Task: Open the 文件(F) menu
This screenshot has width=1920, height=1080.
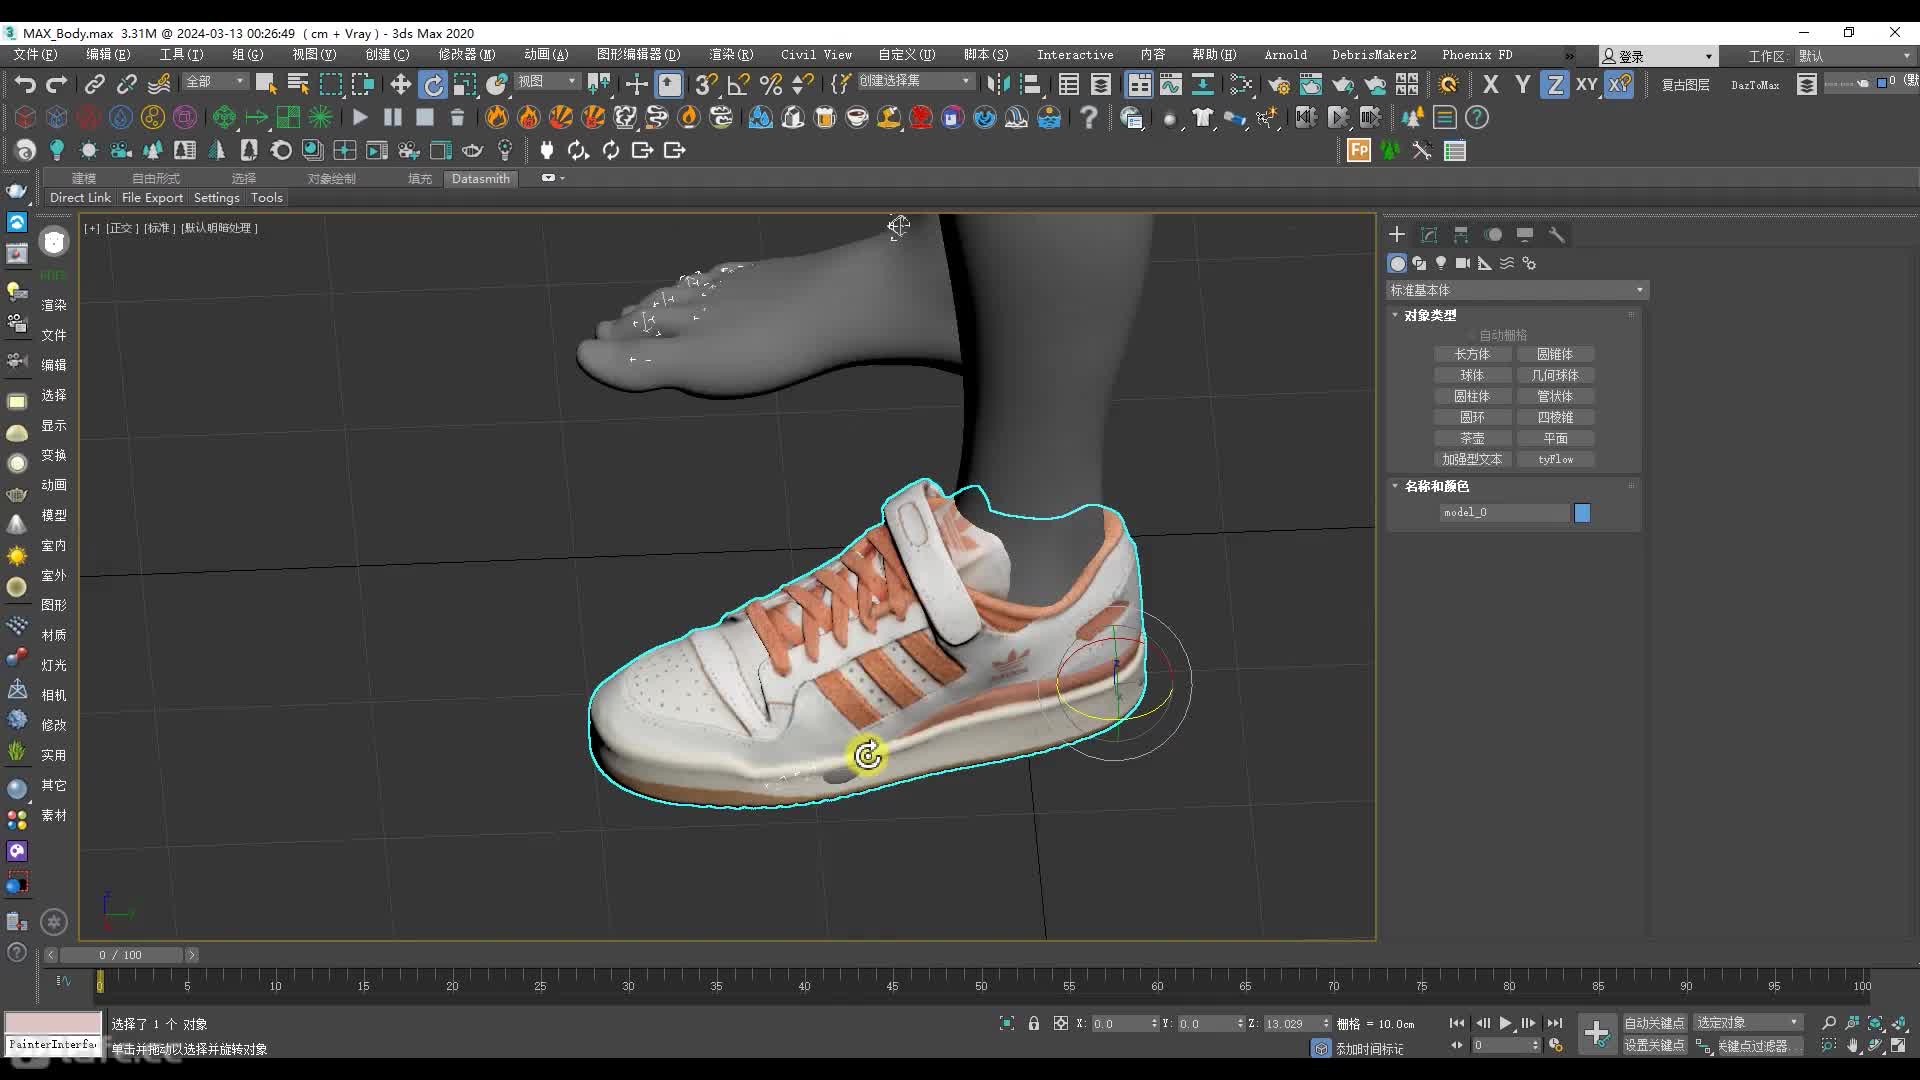Action: point(36,55)
